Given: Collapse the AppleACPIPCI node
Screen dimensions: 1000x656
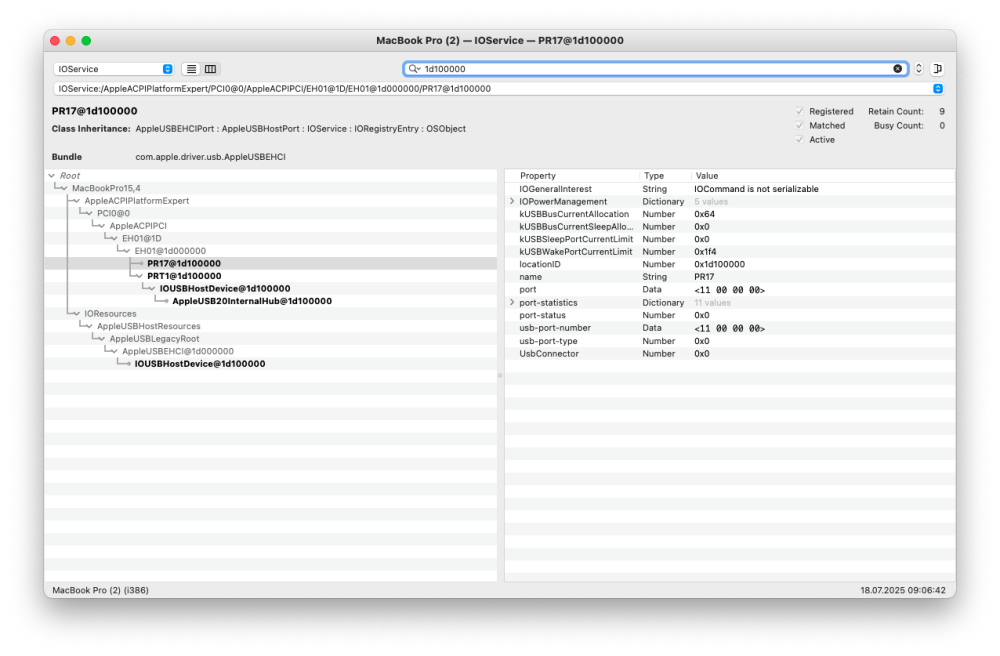Looking at the screenshot, I should tap(101, 226).
